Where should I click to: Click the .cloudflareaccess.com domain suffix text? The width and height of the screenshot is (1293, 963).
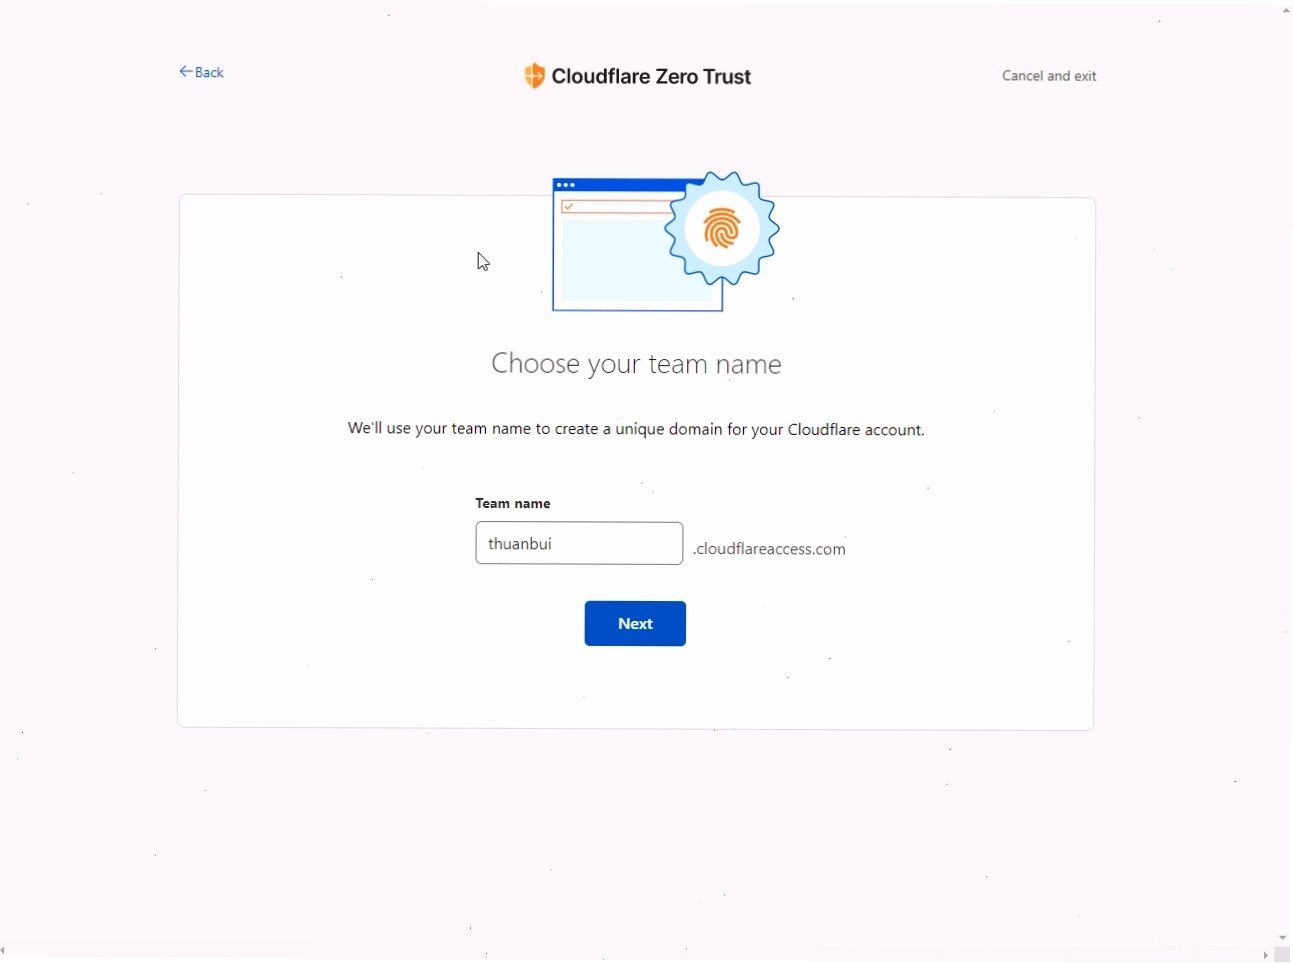tap(769, 549)
